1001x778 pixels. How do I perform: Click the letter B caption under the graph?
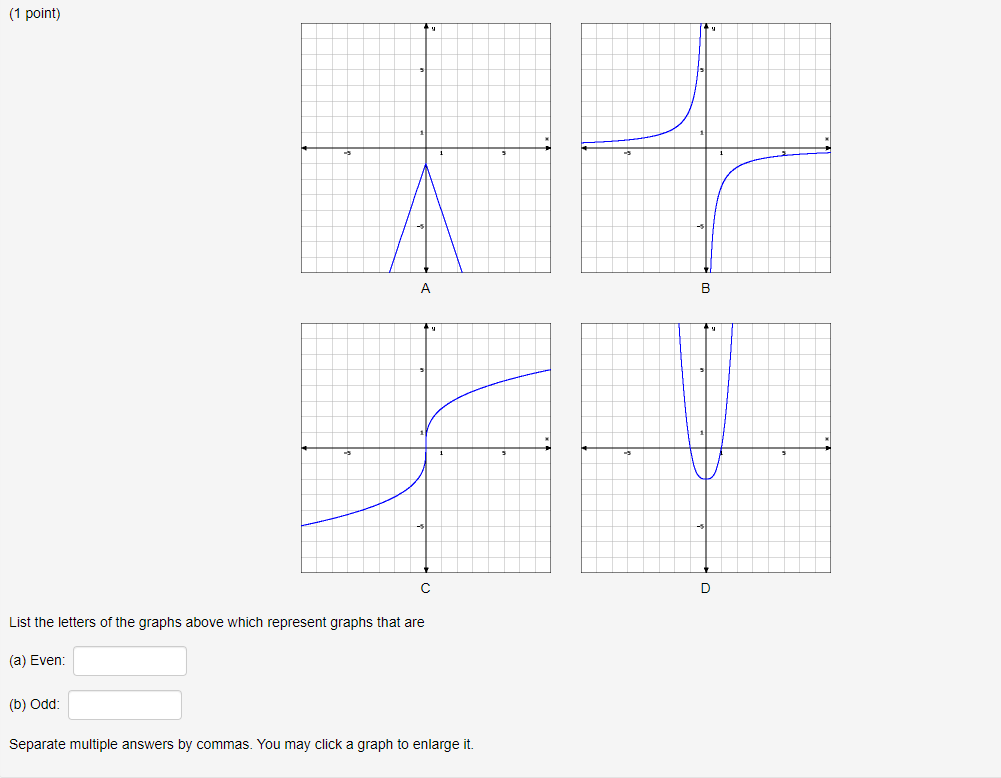coord(705,288)
